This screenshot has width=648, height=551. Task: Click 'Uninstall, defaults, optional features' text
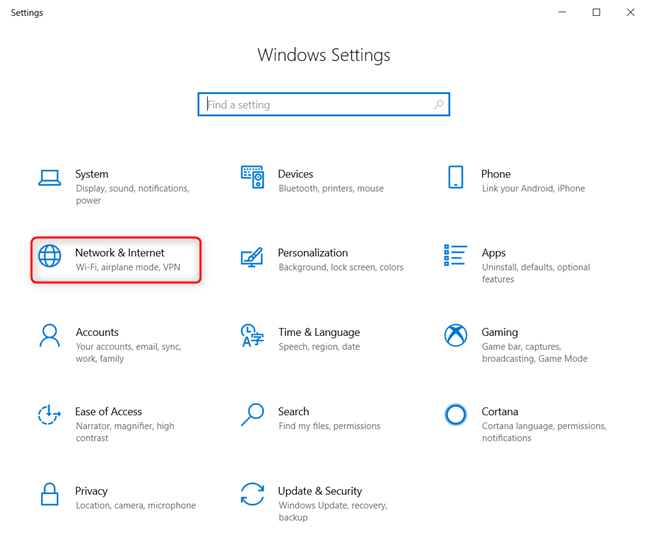click(536, 273)
